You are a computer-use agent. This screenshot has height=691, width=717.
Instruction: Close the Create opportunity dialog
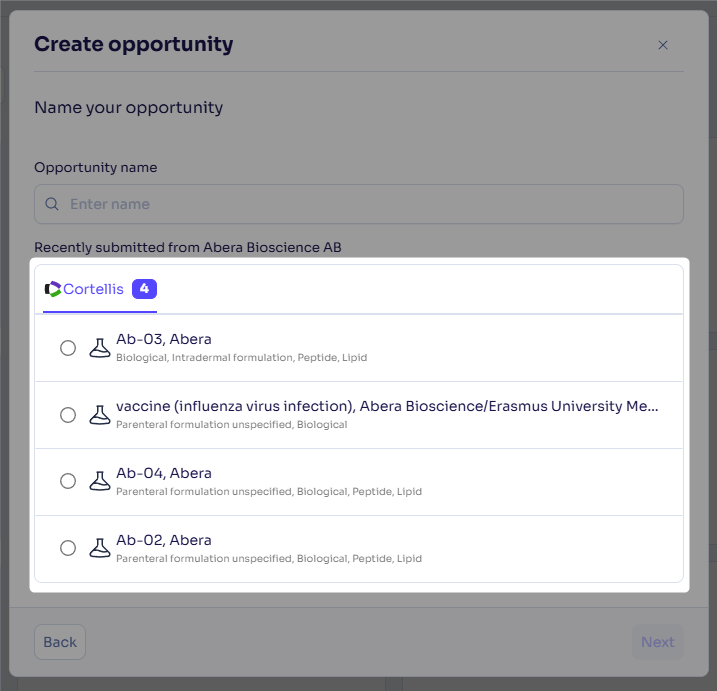(663, 45)
